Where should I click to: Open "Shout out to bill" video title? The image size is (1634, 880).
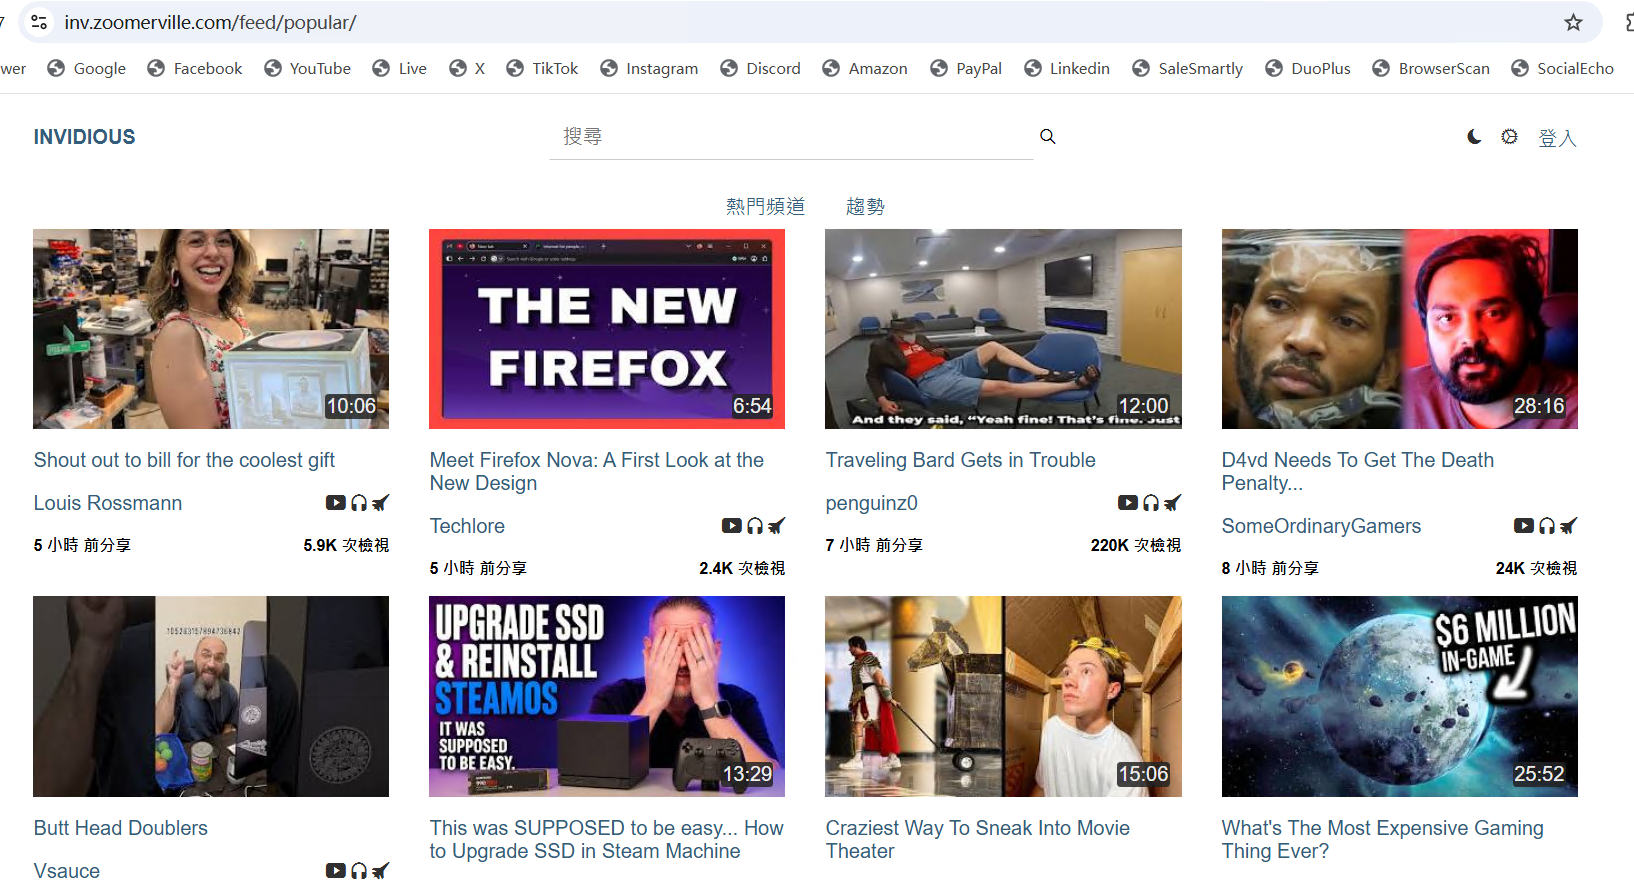(x=184, y=460)
